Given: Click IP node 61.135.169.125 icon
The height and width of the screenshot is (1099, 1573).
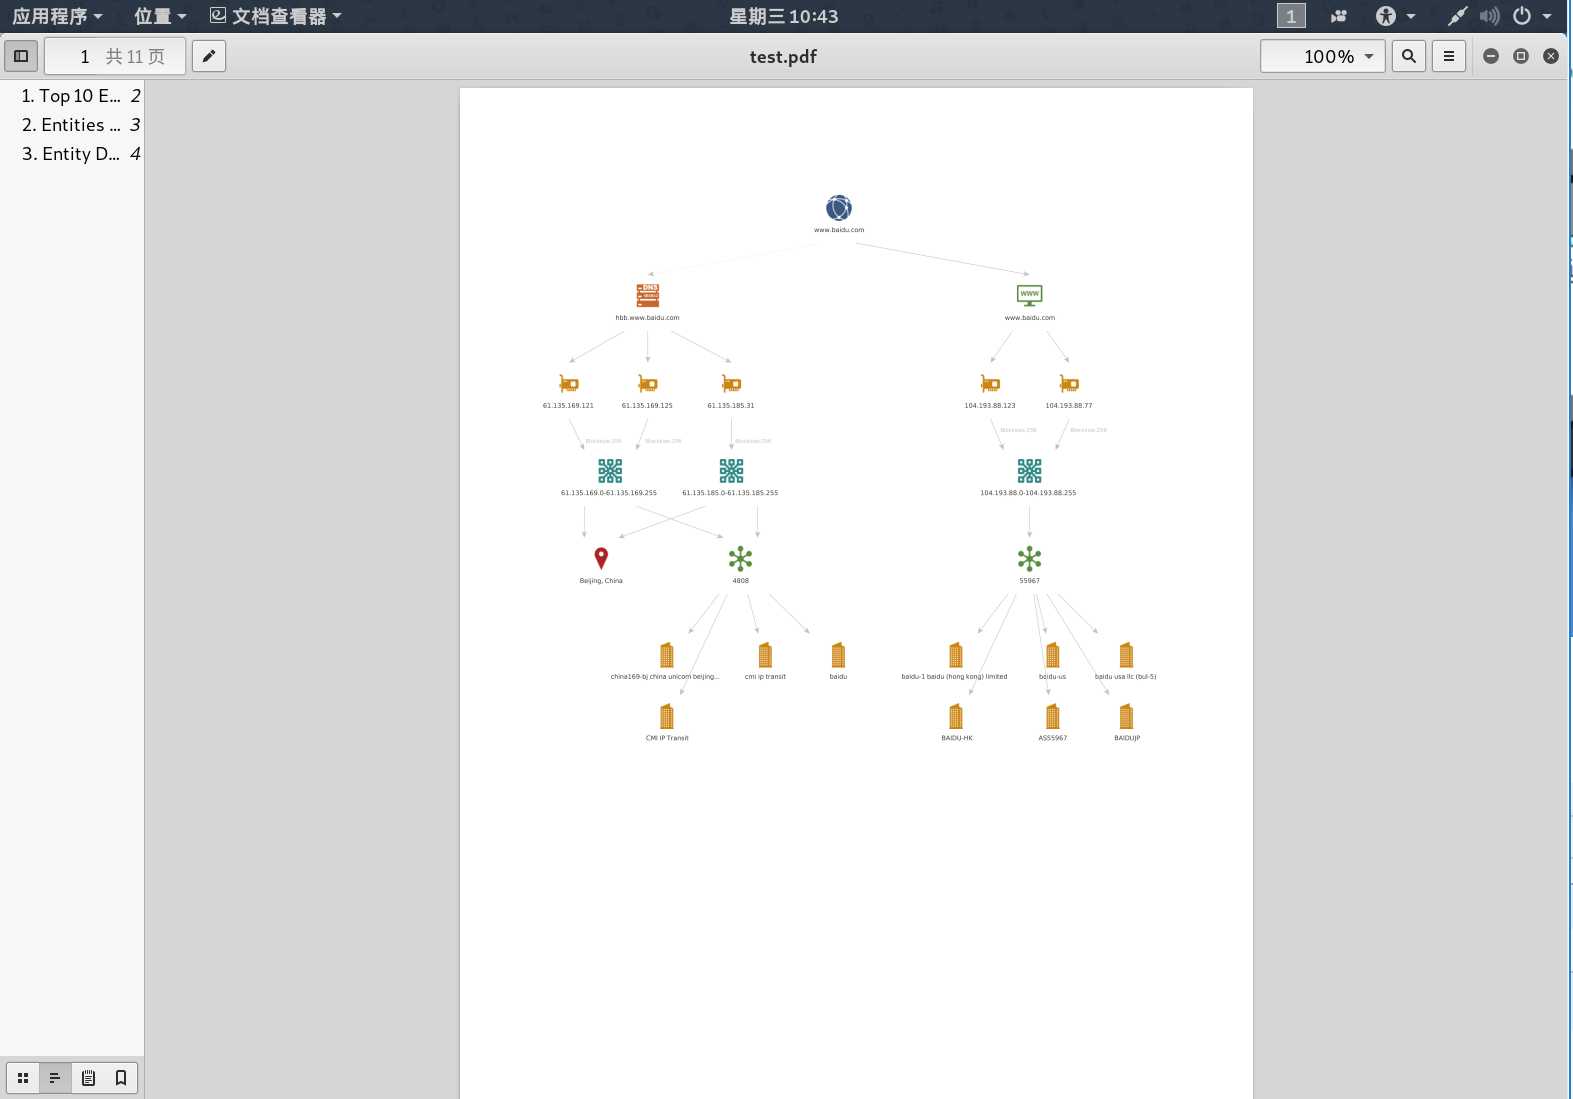Looking at the screenshot, I should click(x=648, y=384).
